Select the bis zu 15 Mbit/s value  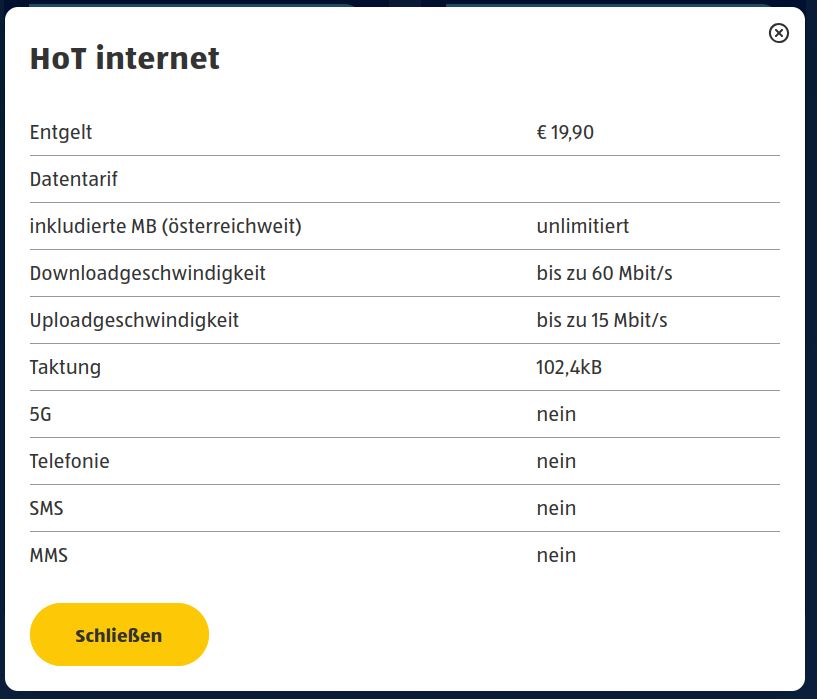pyautogui.click(x=602, y=320)
